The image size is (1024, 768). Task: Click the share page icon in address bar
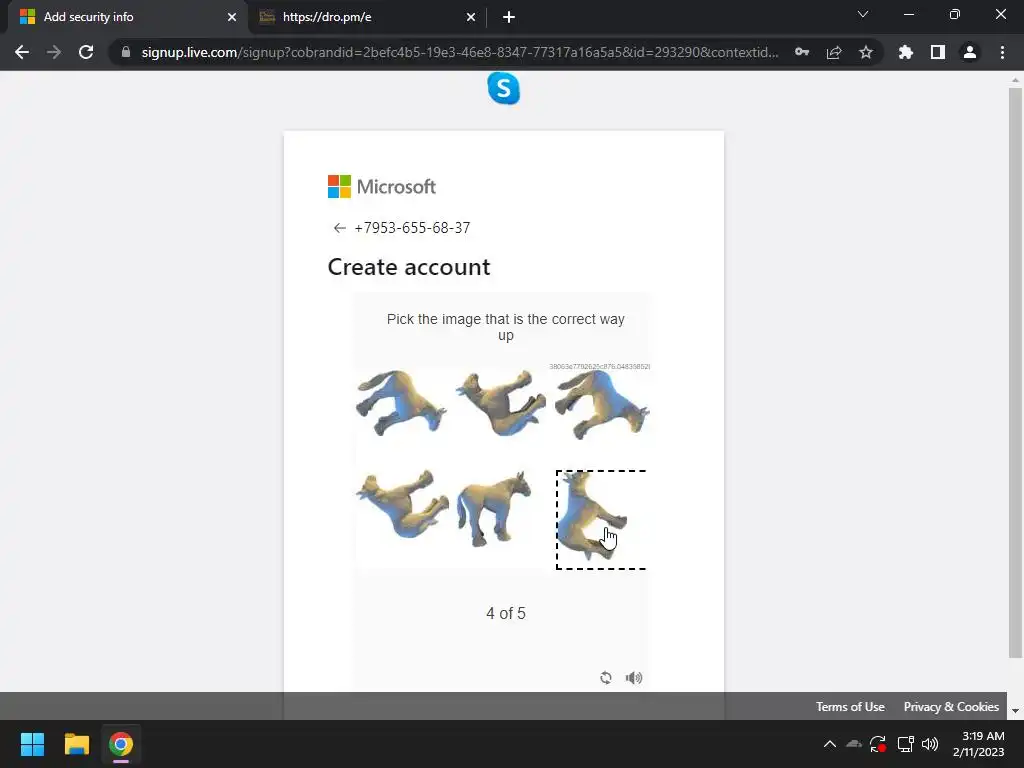tap(834, 52)
